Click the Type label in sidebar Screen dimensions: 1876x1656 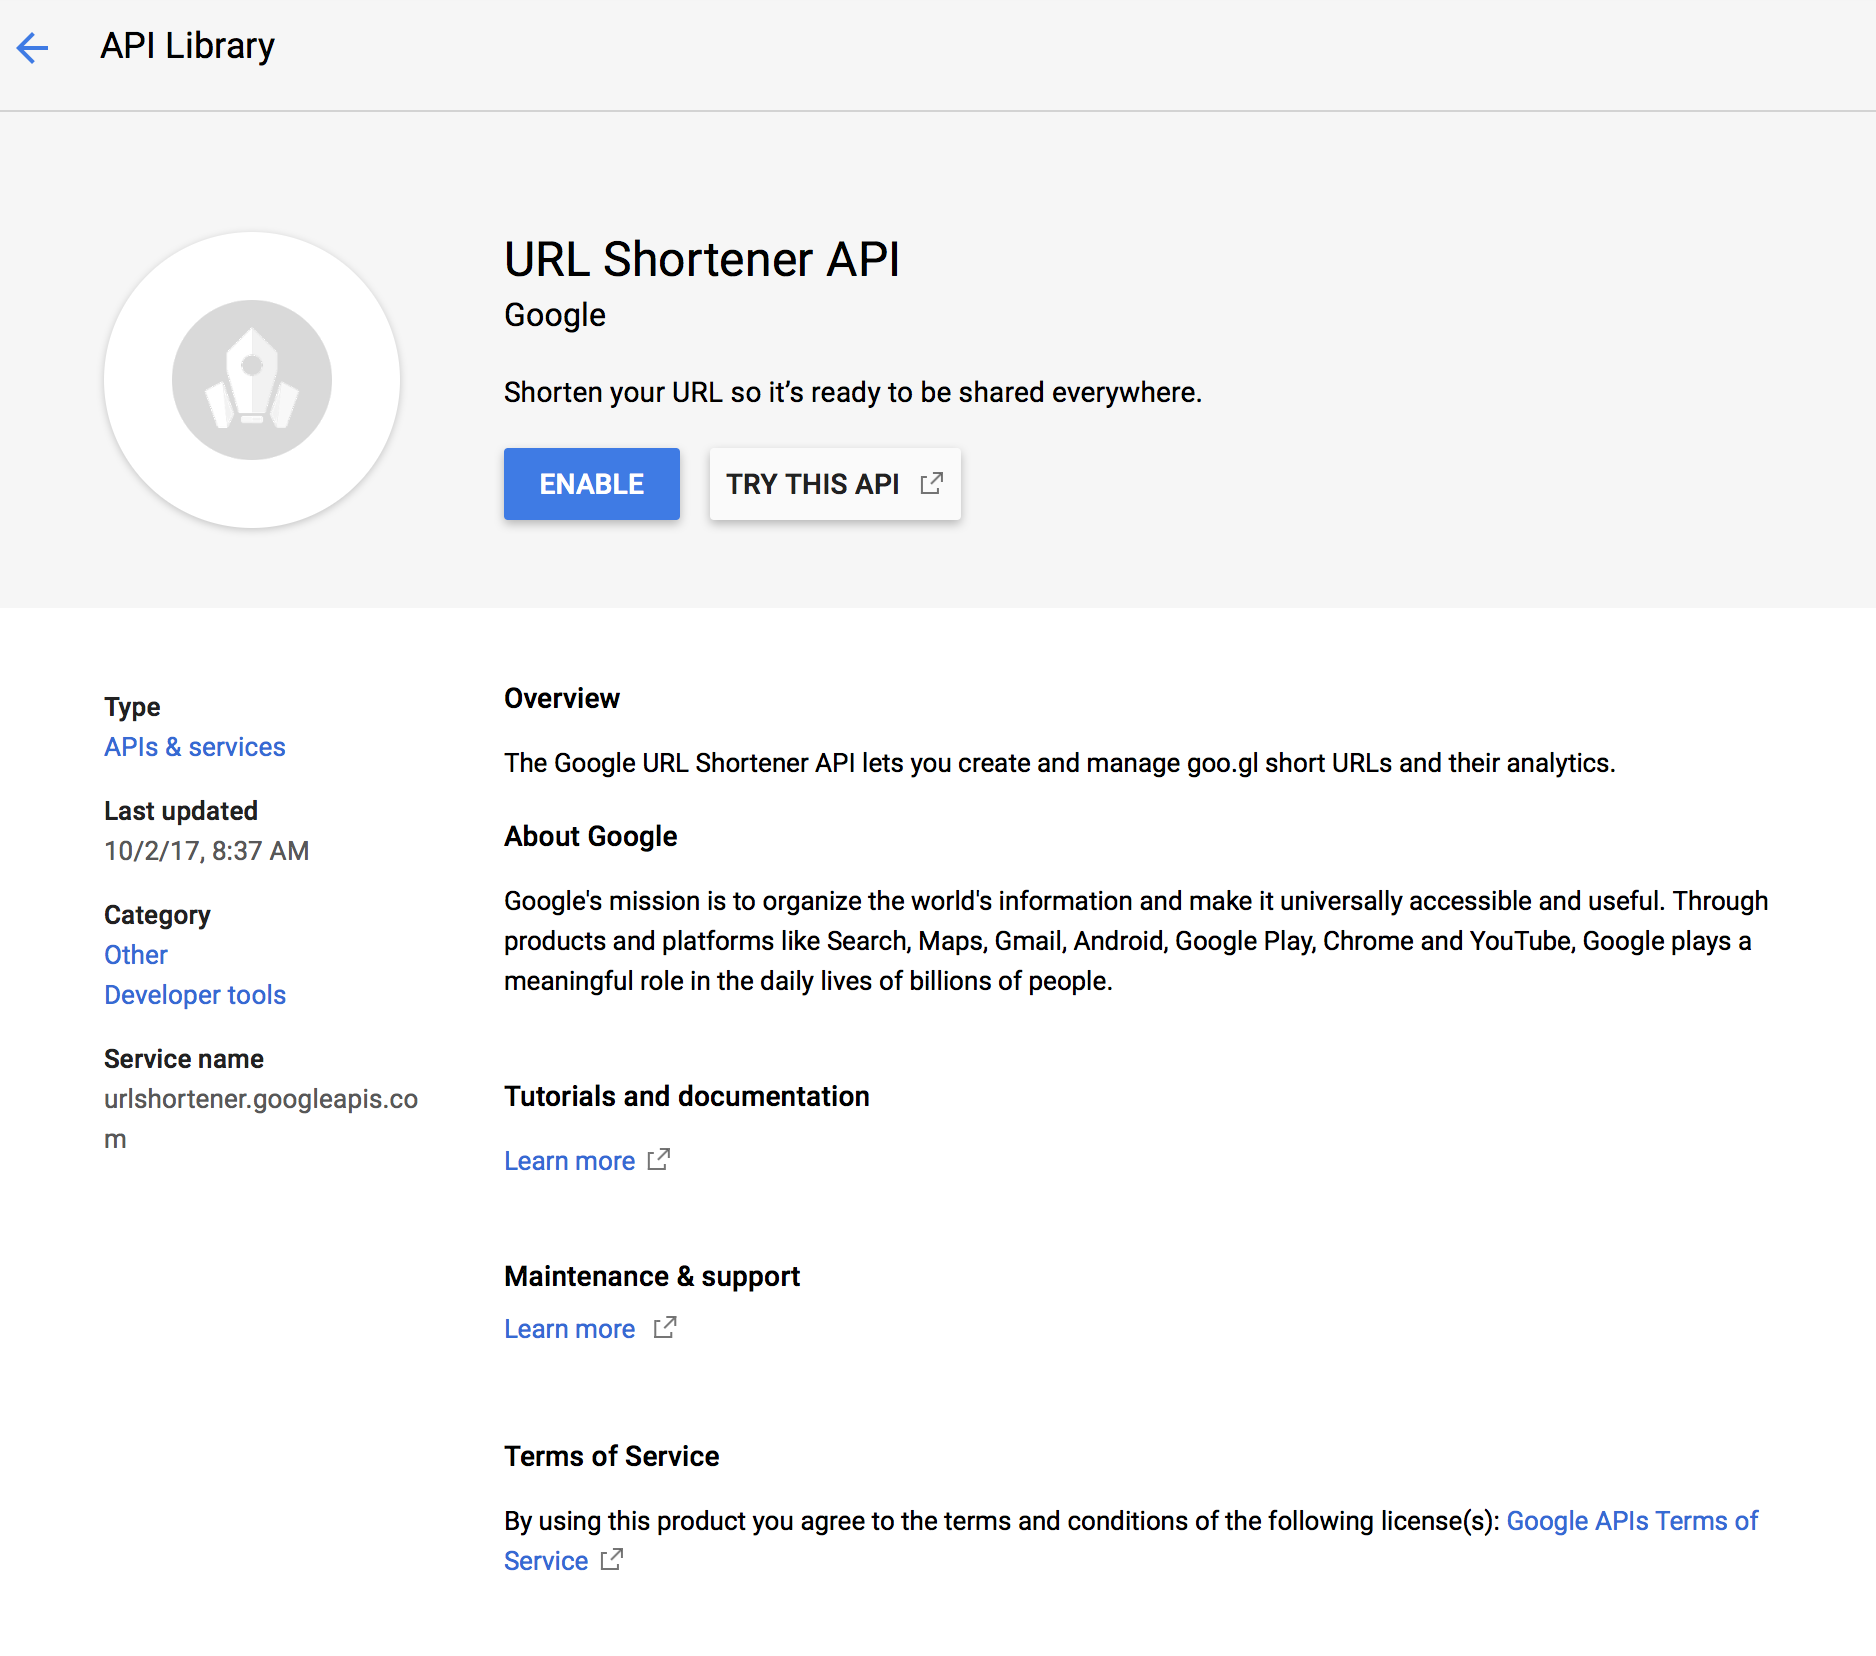[x=132, y=707]
